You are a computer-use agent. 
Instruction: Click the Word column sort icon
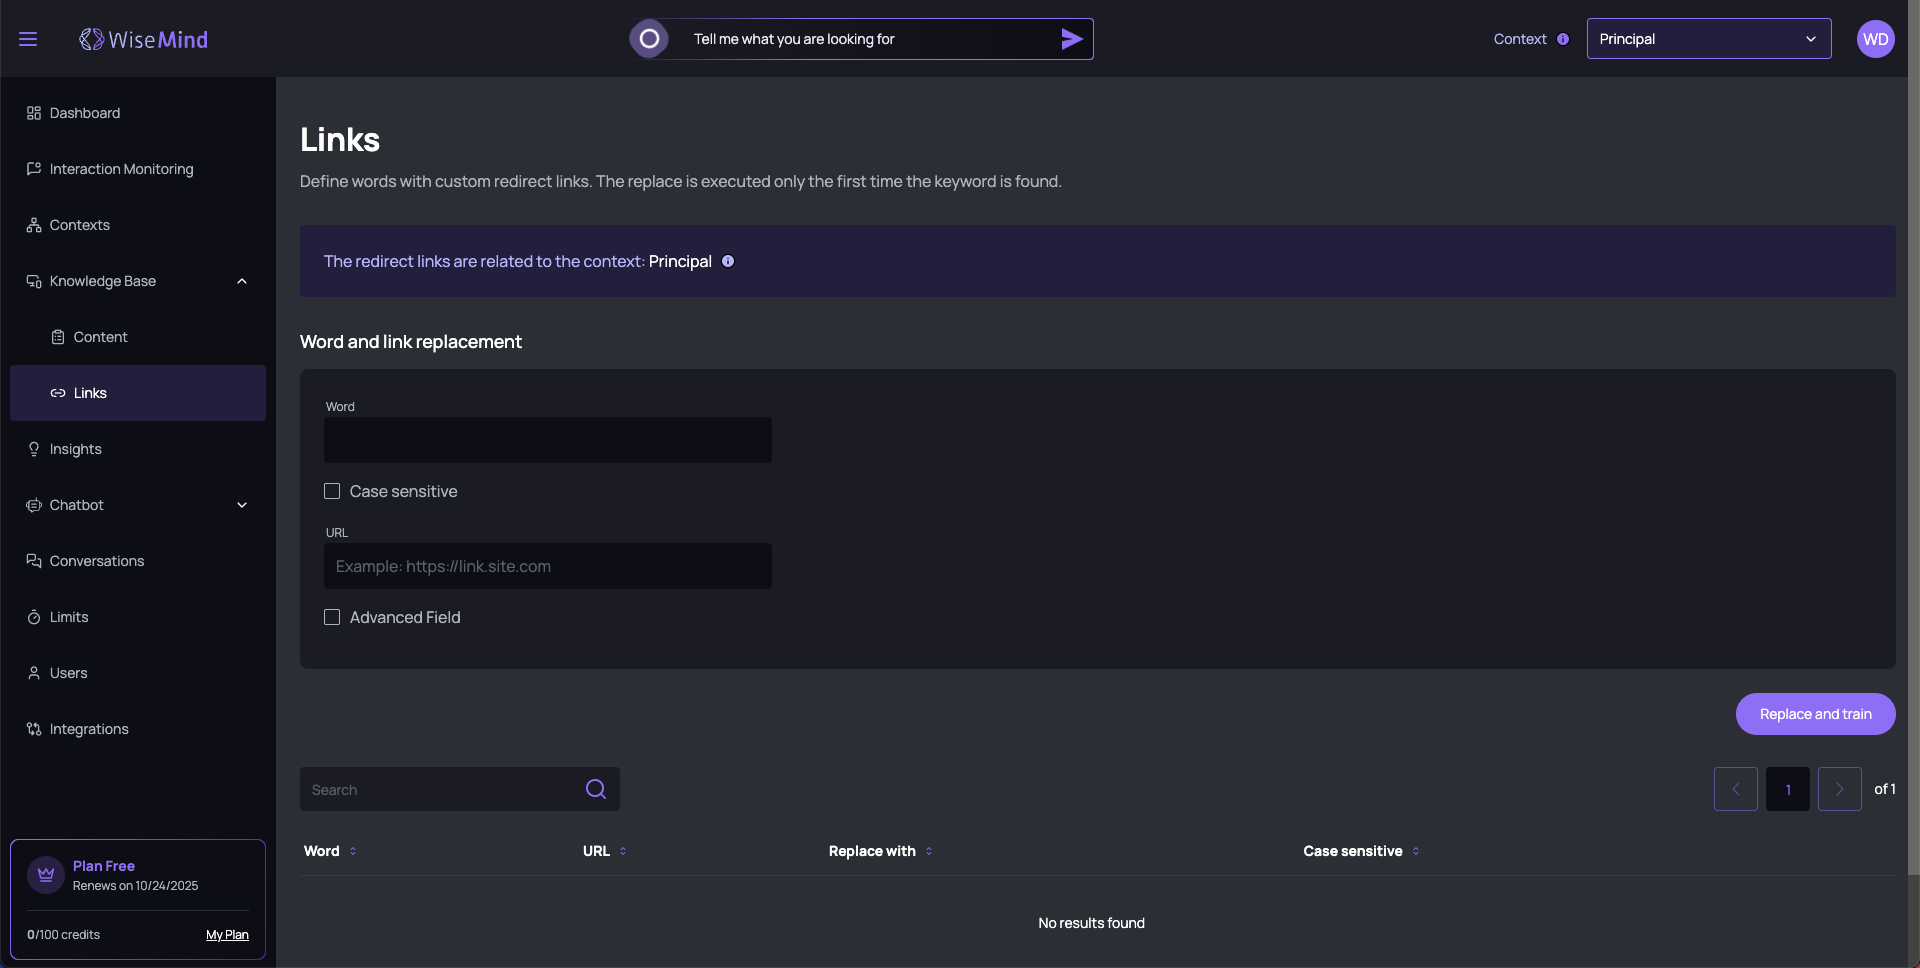tap(353, 851)
